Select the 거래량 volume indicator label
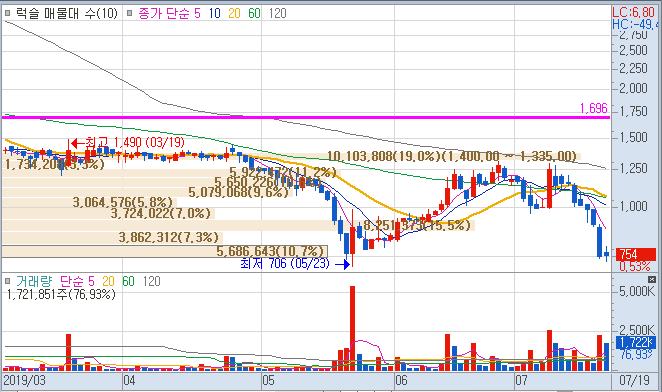Image resolution: width=662 pixels, height=392 pixels. coord(34,281)
